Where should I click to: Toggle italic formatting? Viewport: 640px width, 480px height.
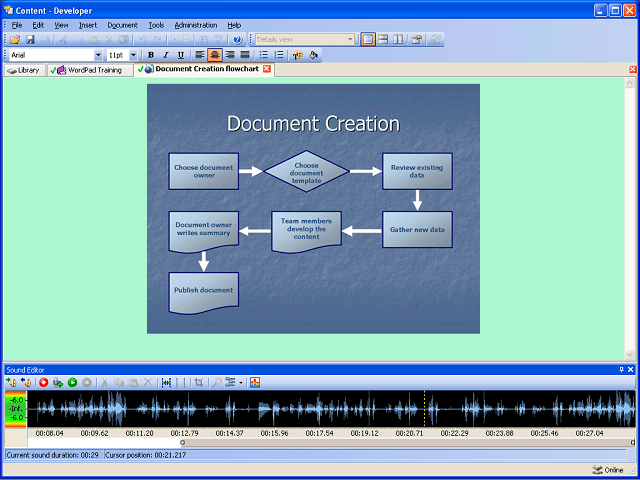click(x=166, y=55)
